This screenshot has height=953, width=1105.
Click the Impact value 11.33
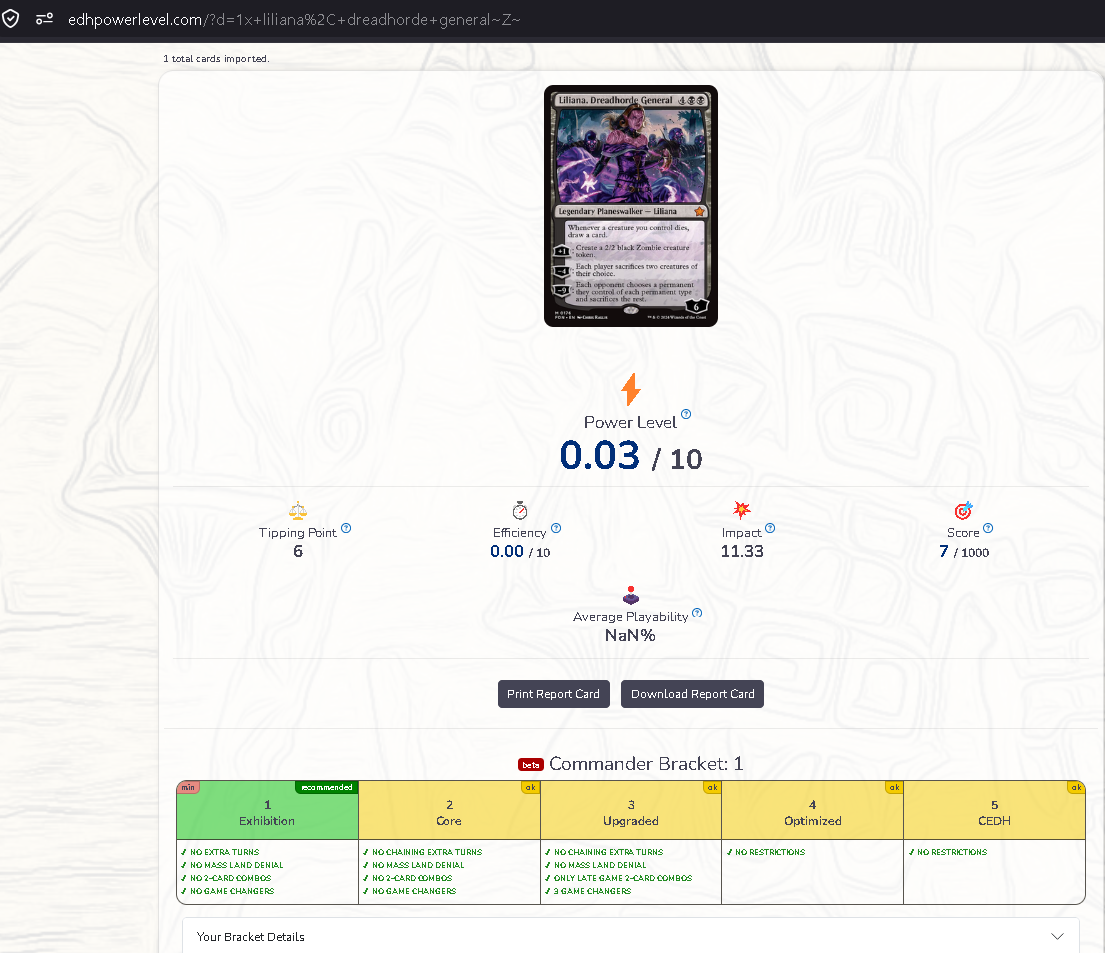(x=742, y=551)
